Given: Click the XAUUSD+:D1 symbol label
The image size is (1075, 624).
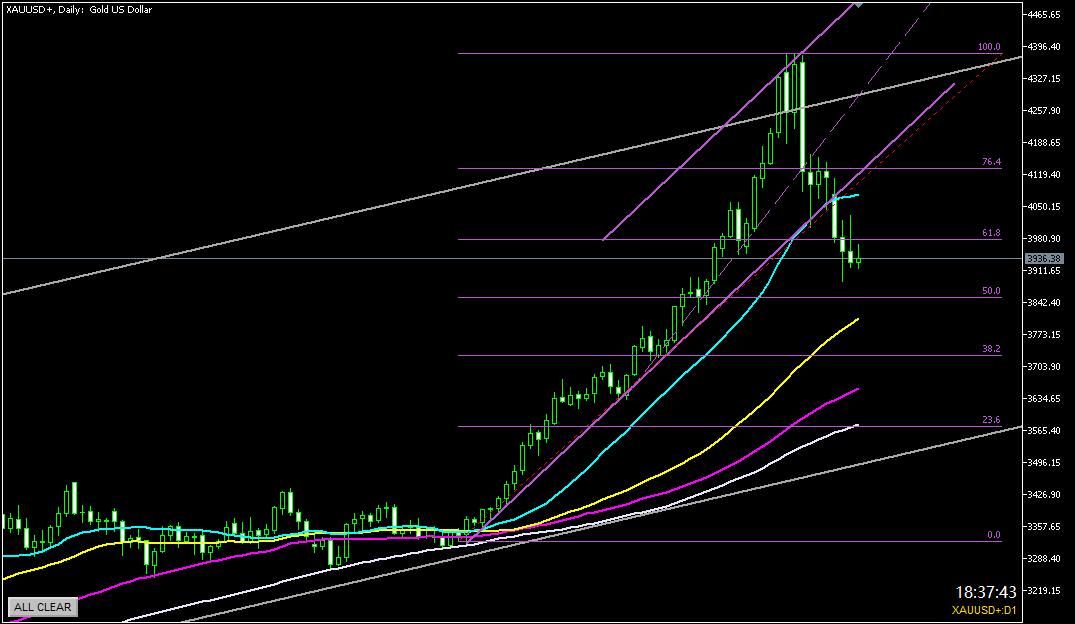Looking at the screenshot, I should pyautogui.click(x=986, y=610).
